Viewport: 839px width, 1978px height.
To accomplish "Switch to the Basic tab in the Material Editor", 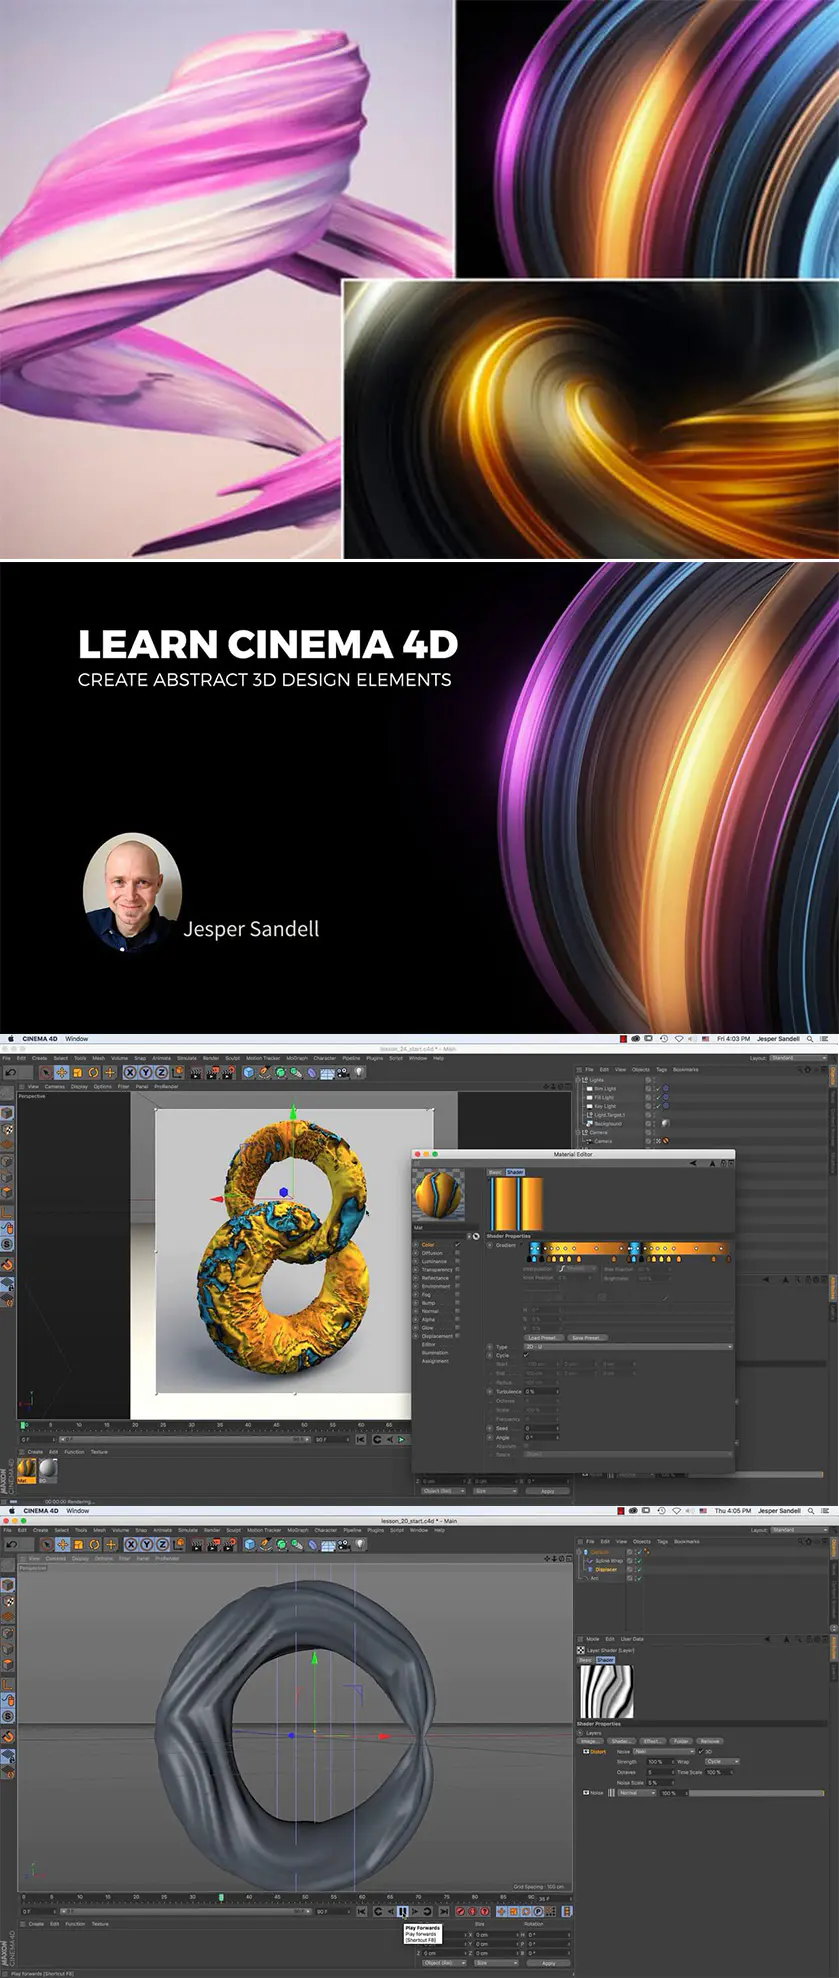I will [495, 1172].
